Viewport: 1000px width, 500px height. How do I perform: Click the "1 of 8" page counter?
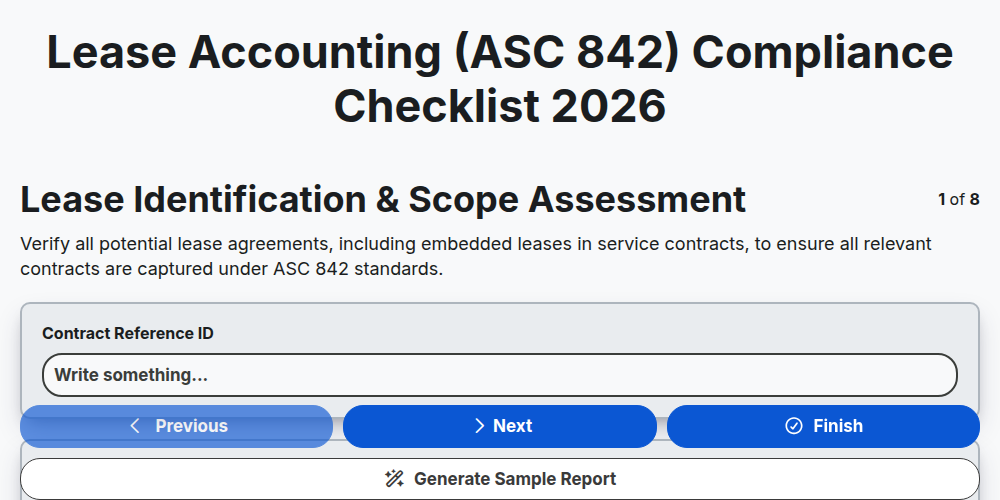click(959, 200)
